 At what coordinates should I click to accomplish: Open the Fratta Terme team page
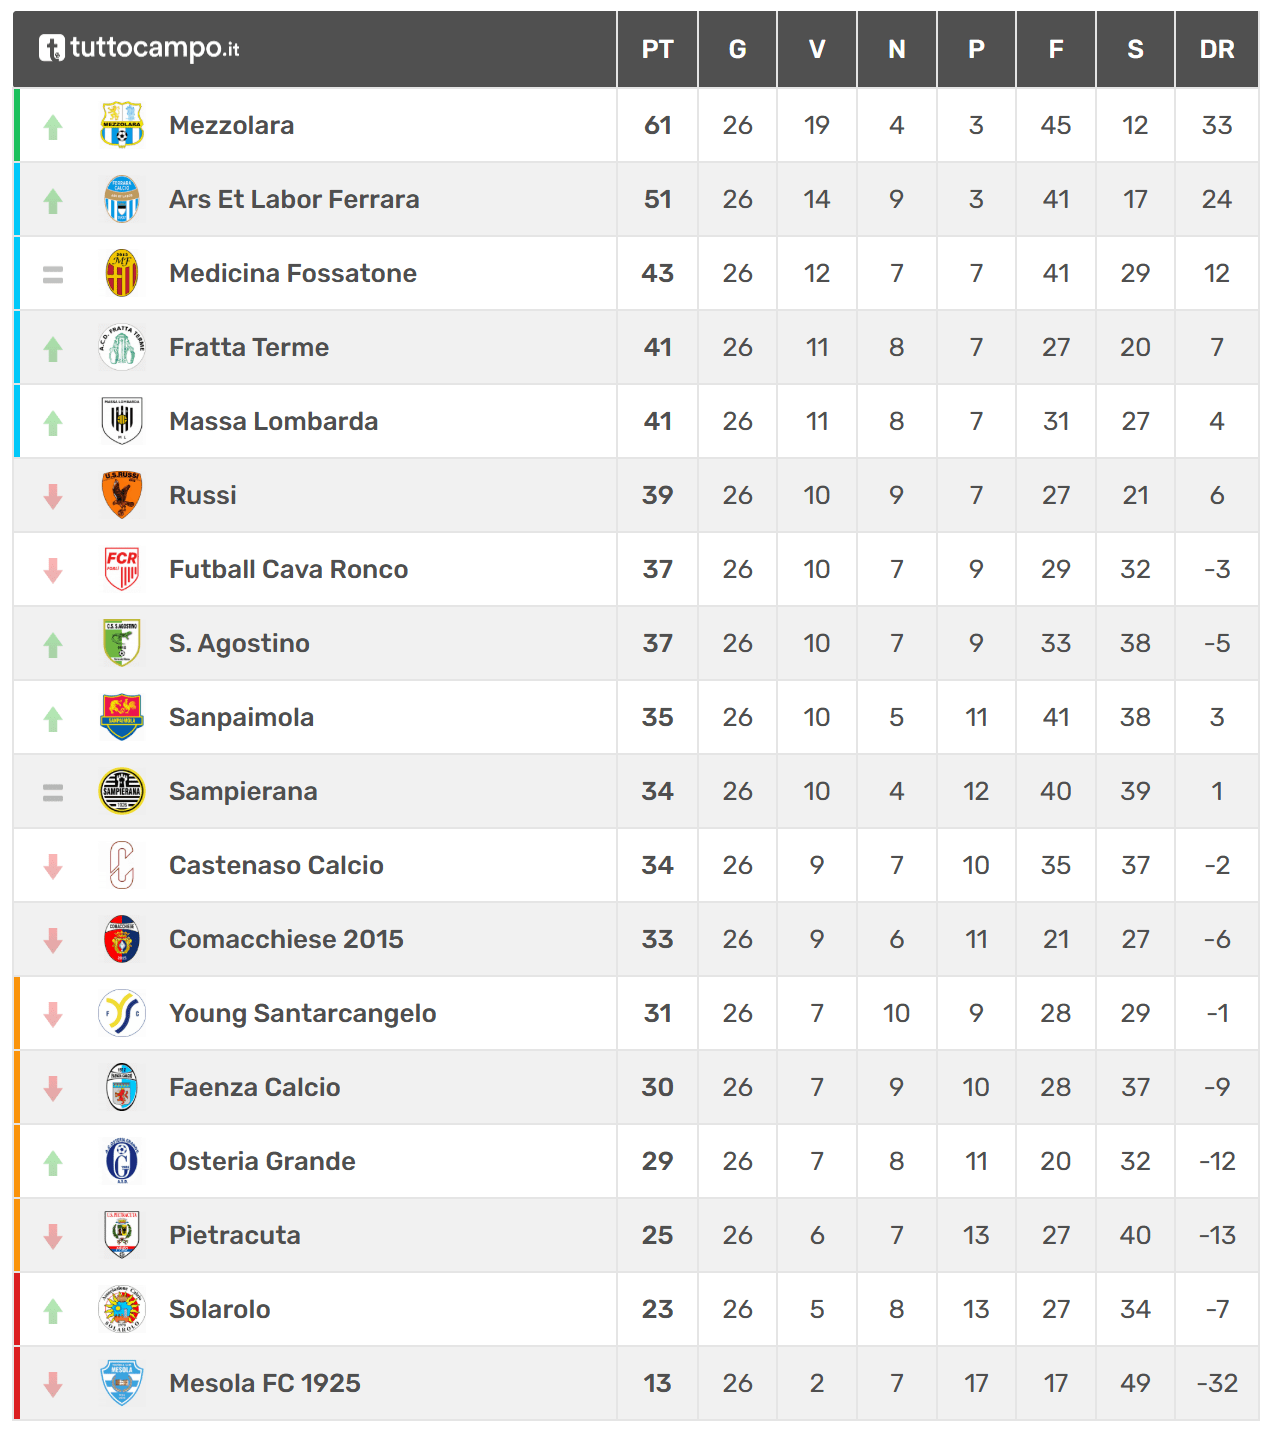[x=249, y=347]
